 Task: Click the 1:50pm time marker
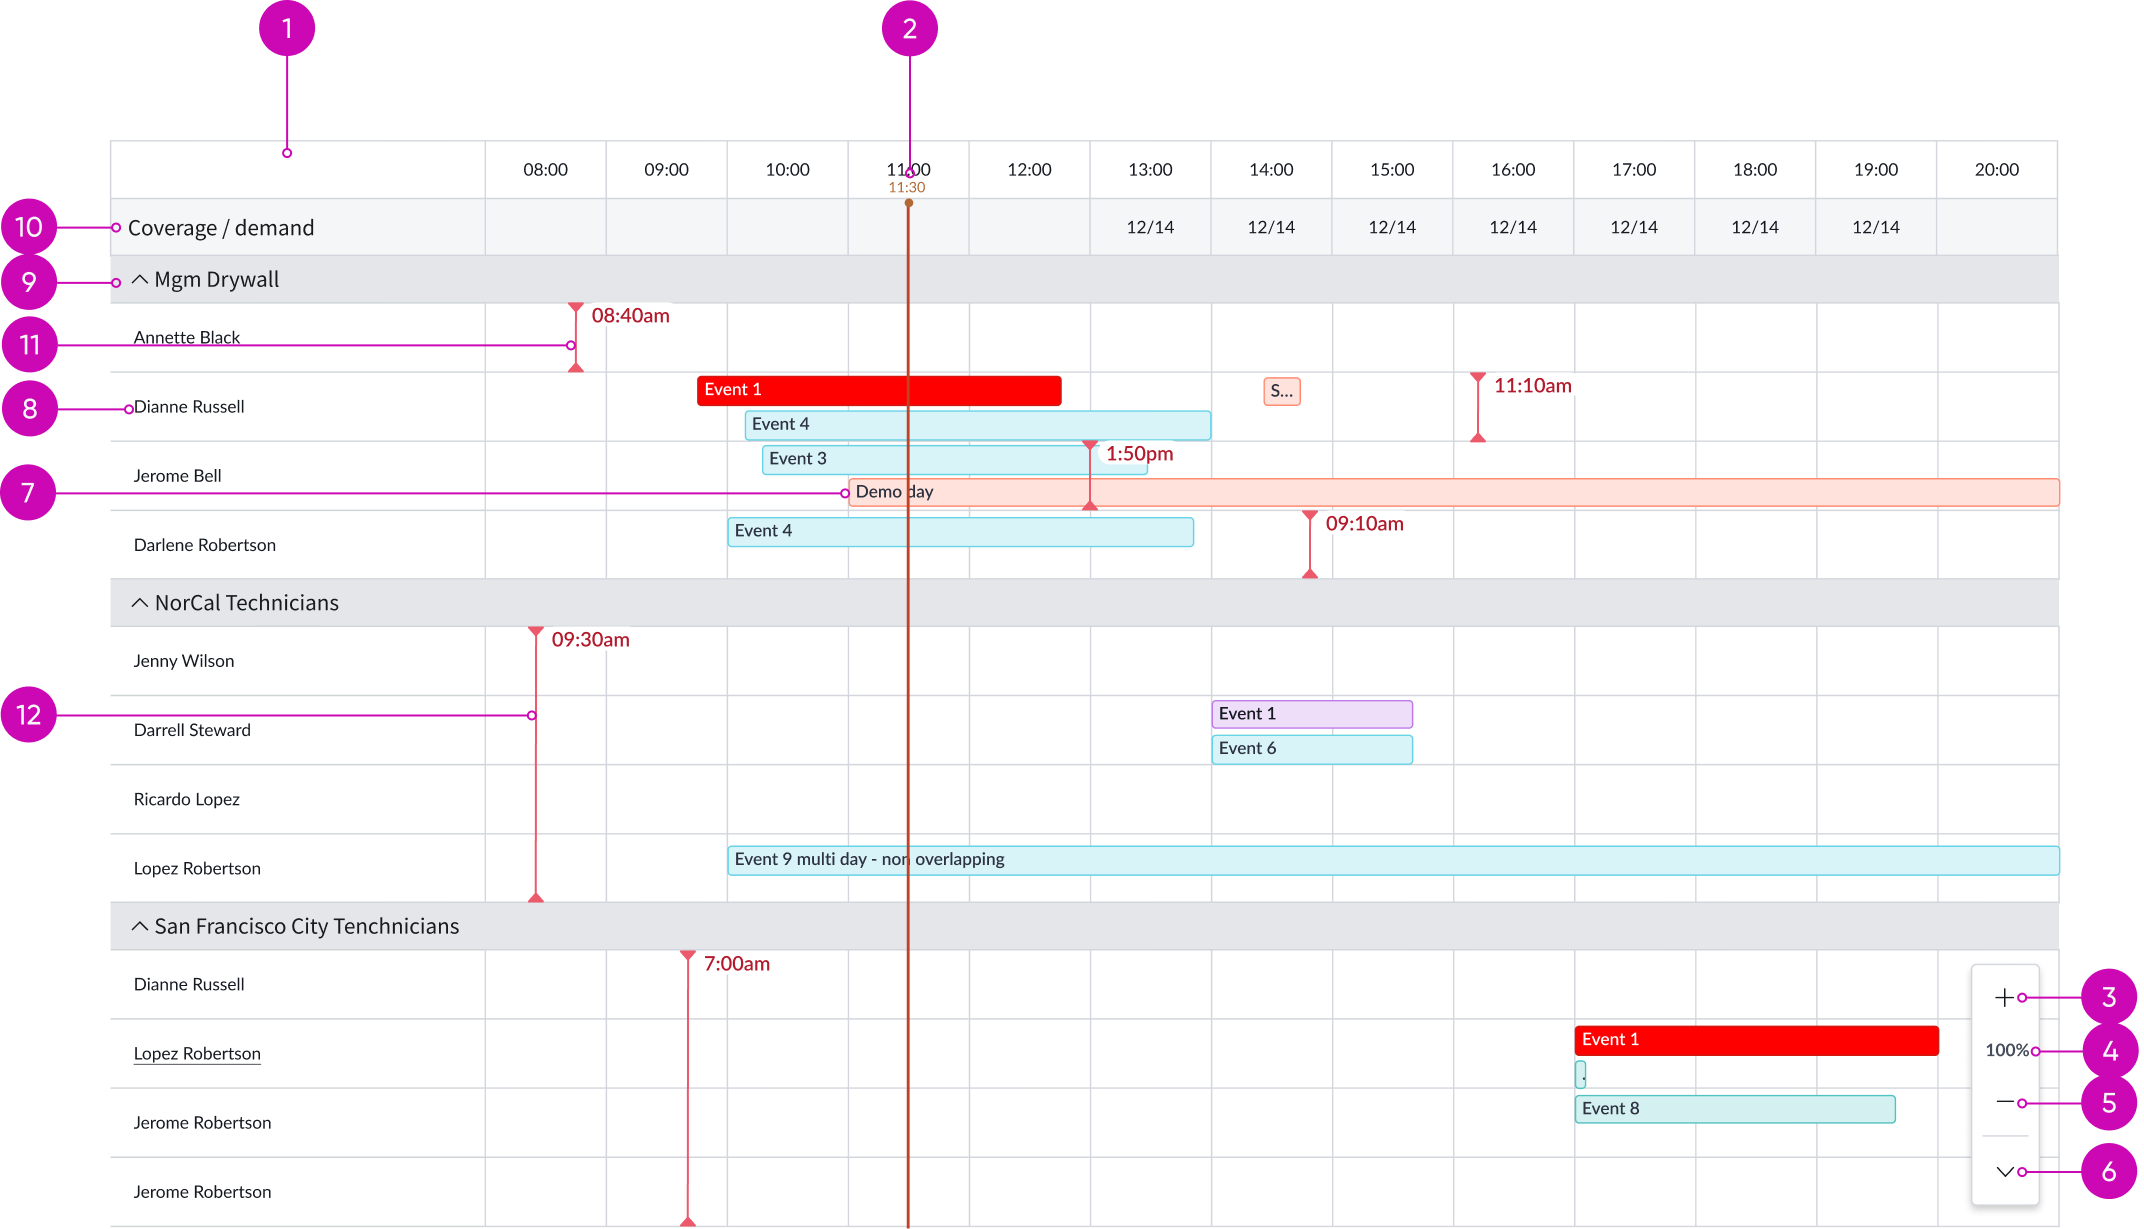(x=1139, y=453)
